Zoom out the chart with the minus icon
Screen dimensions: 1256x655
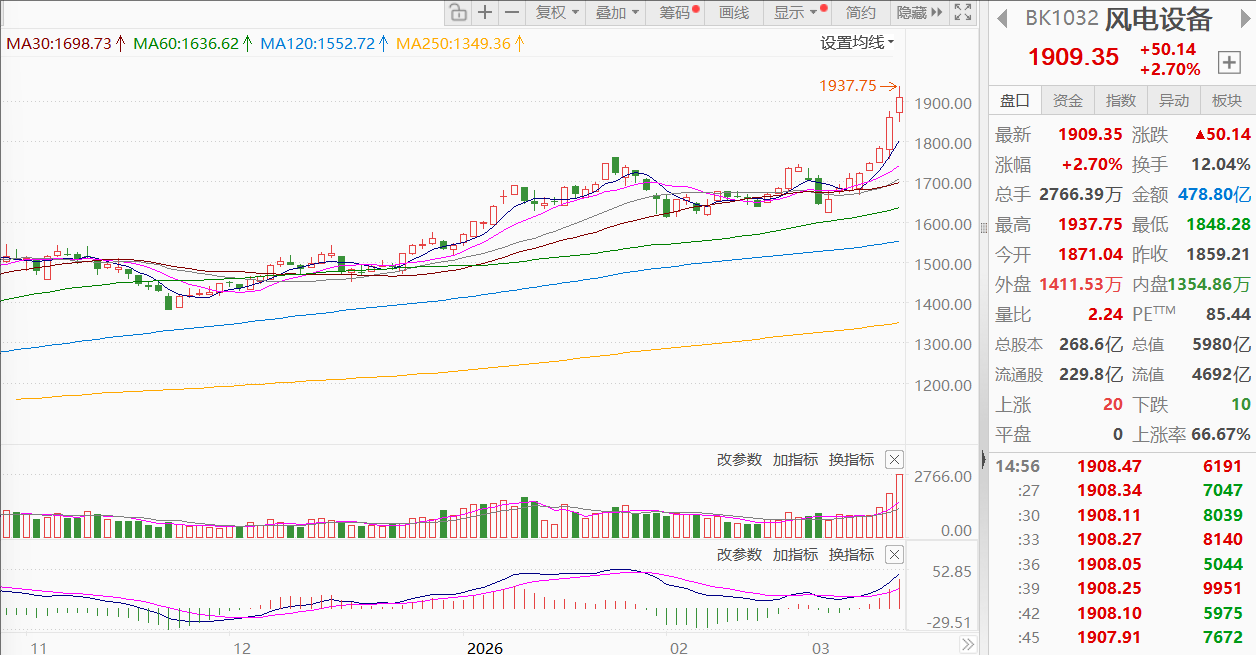tap(512, 13)
